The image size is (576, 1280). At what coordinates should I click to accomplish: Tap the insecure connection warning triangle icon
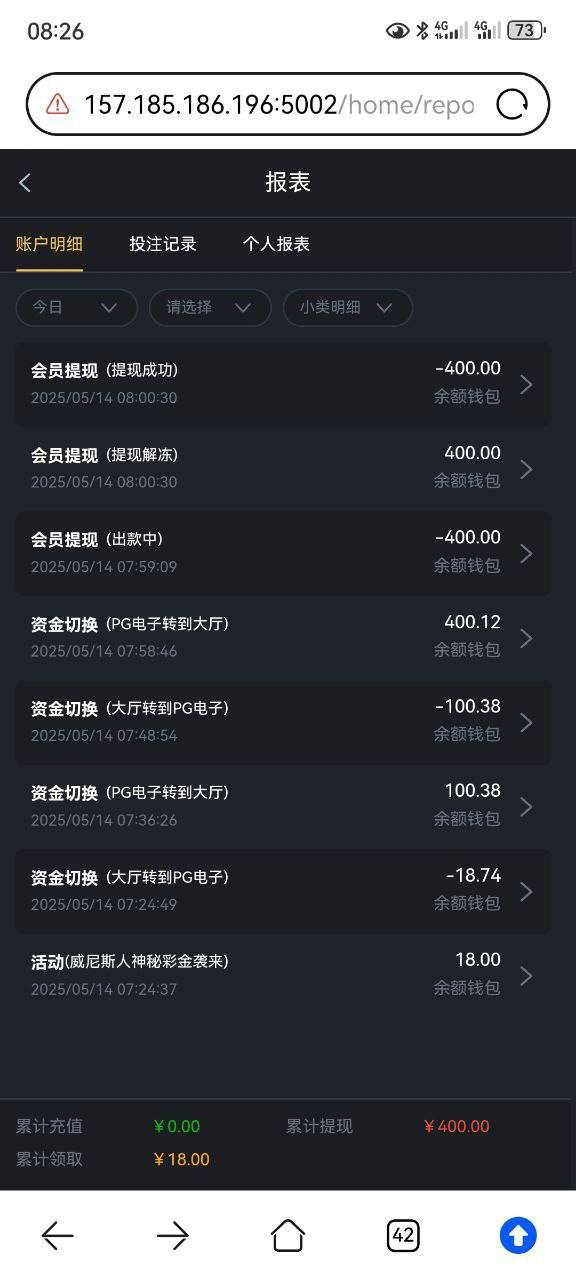coord(57,104)
